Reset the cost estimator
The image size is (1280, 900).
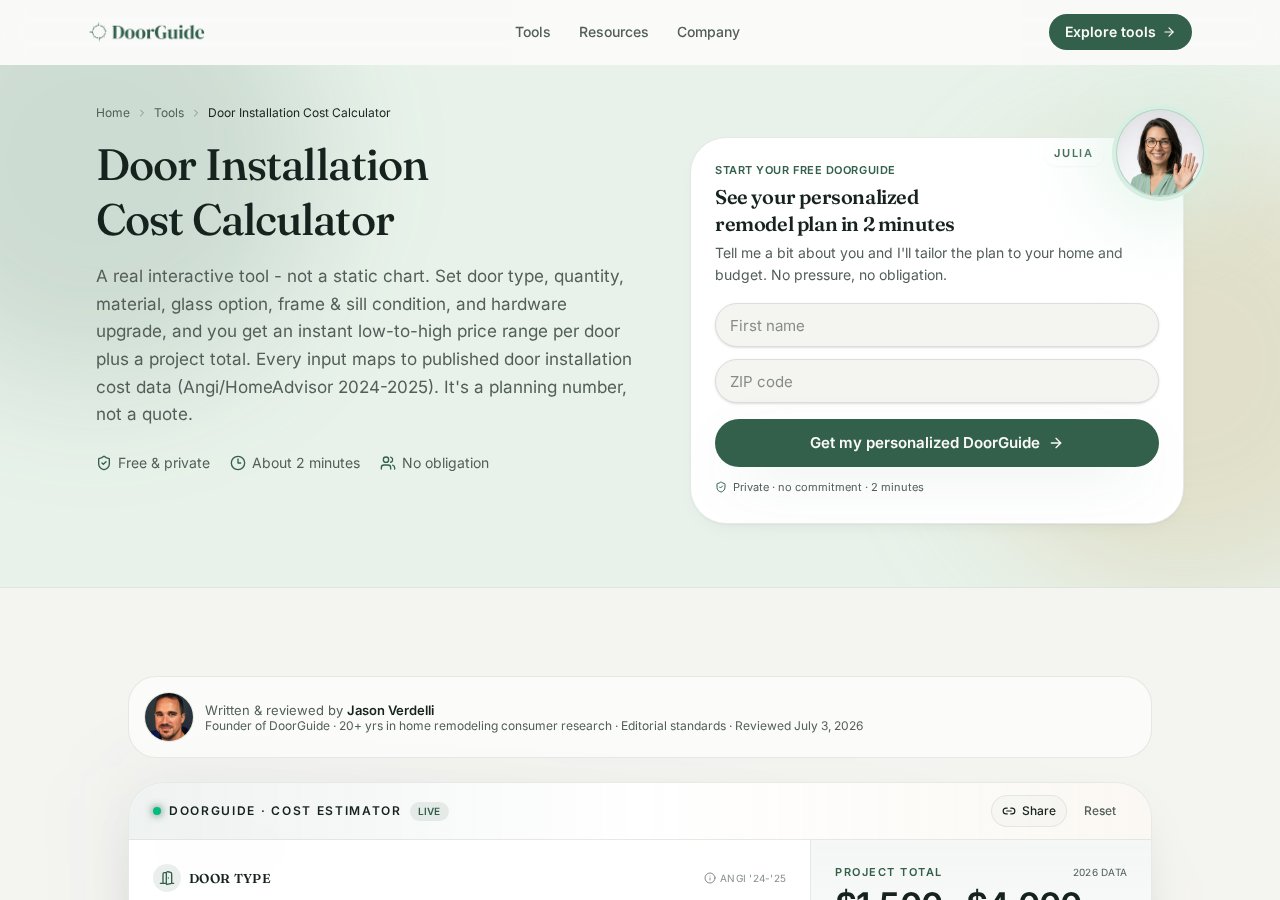(x=1100, y=811)
